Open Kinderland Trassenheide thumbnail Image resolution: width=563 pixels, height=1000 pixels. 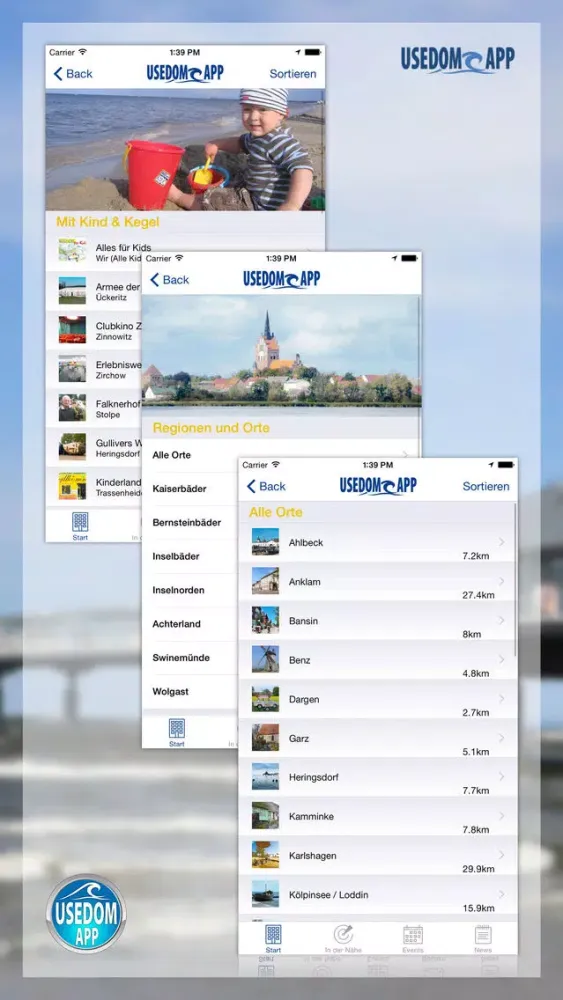[72, 486]
